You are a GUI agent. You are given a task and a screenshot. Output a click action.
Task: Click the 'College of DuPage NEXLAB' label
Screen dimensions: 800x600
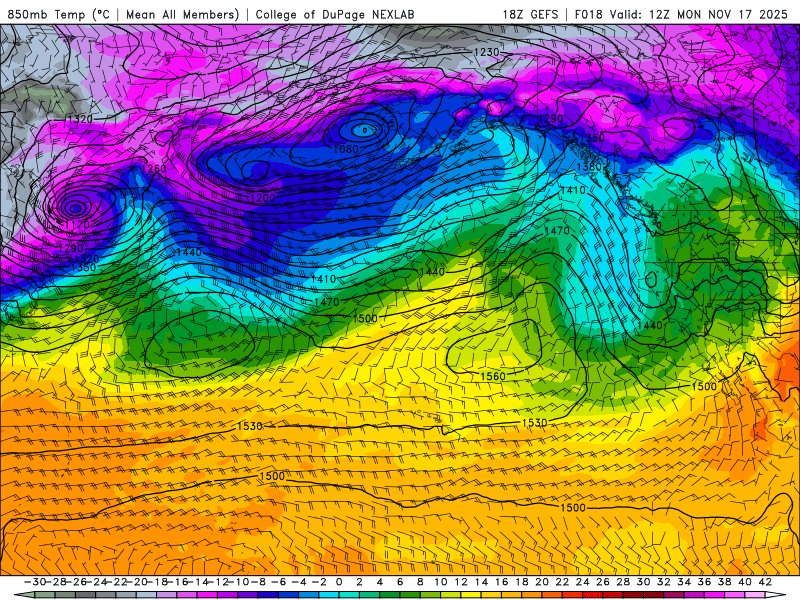(x=335, y=14)
